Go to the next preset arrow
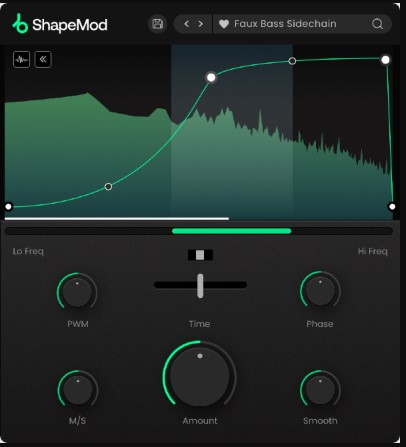 click(x=201, y=24)
